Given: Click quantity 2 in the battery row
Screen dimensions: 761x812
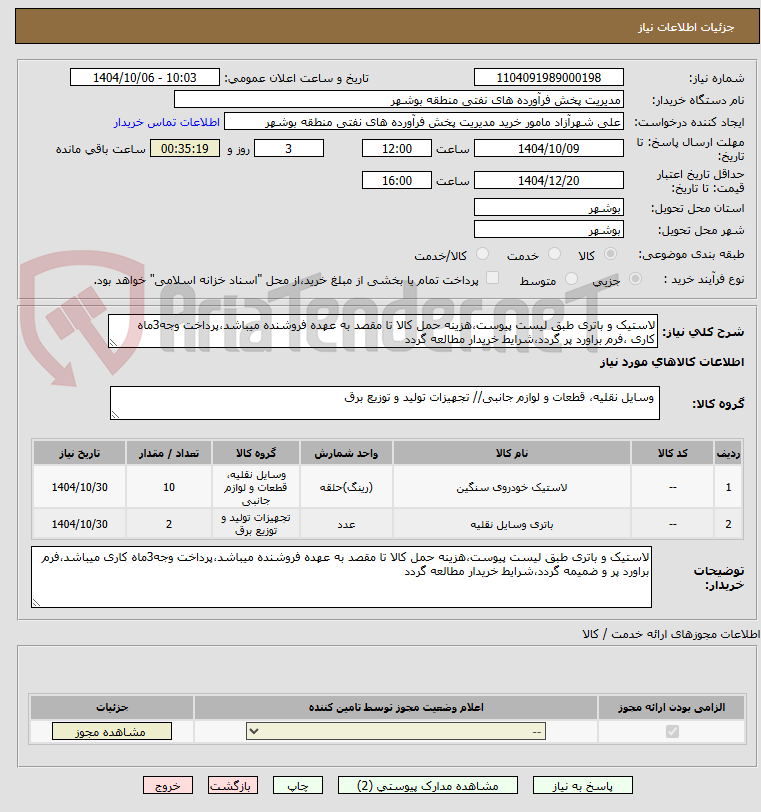Looking at the screenshot, I should [x=169, y=525].
